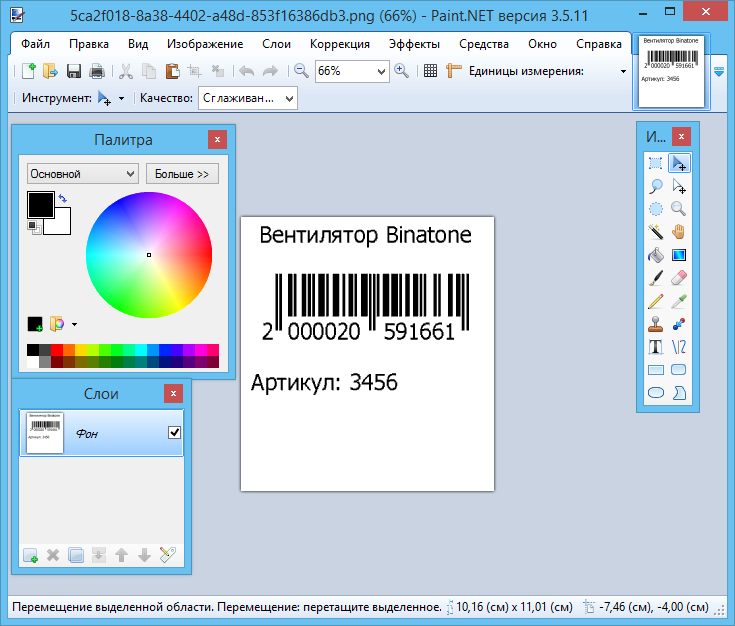Click the Zoom in magnifier icon

[x=401, y=71]
